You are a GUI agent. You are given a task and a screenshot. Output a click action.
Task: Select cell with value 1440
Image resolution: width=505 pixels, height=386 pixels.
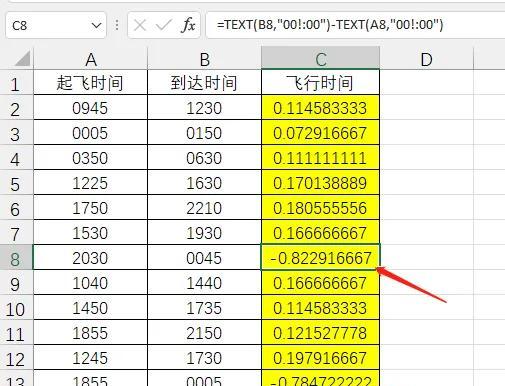coord(204,283)
